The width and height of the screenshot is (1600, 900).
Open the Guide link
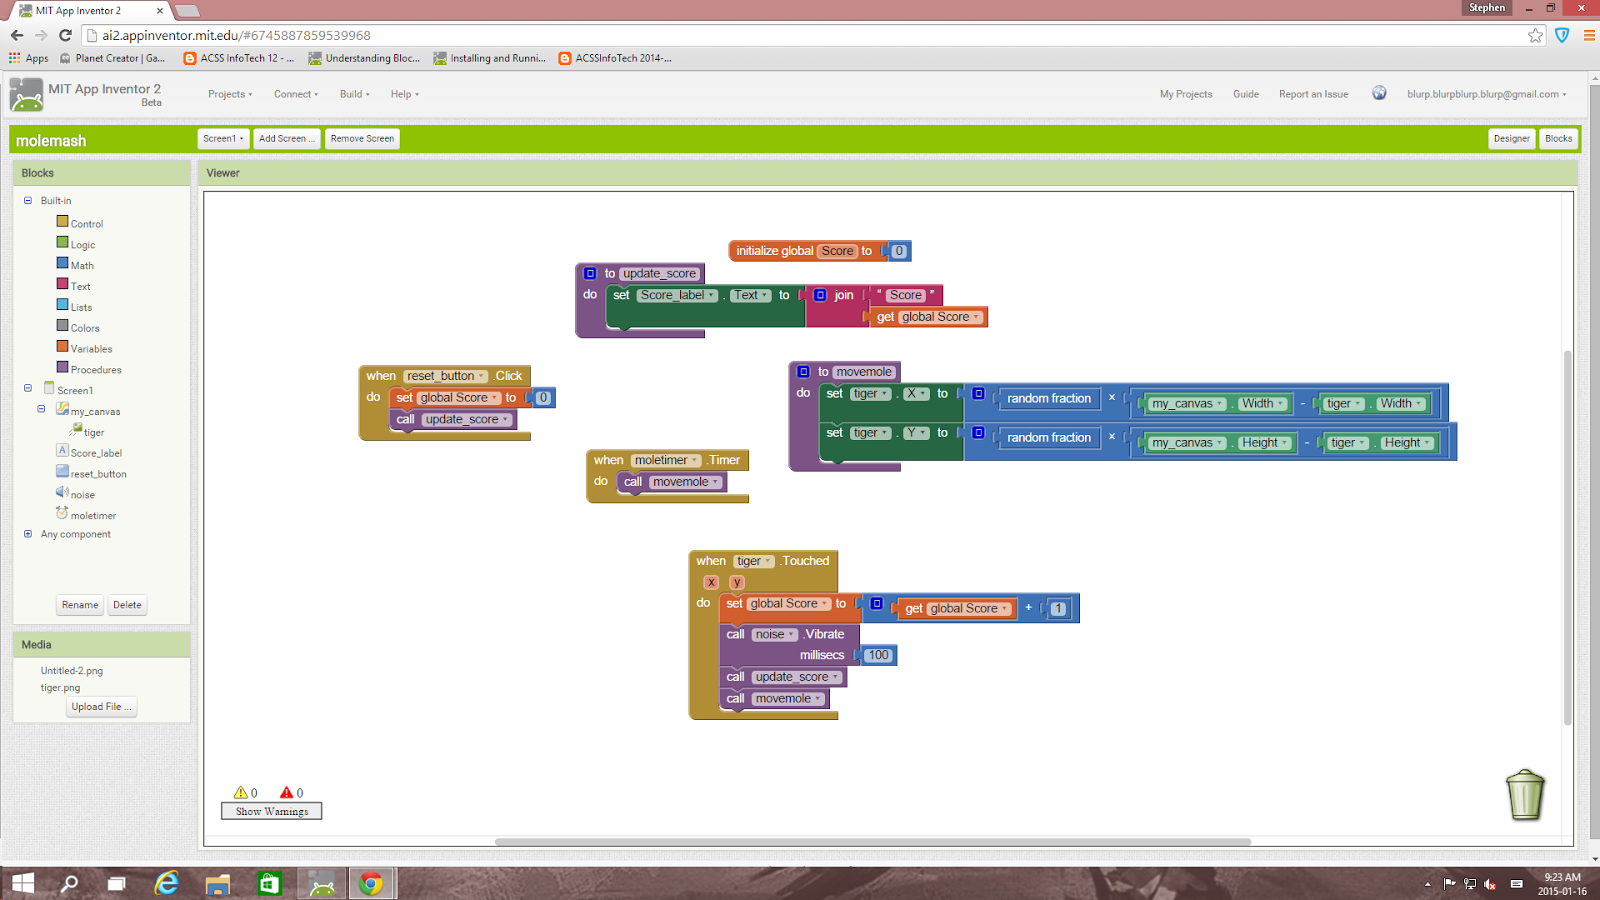coord(1246,94)
